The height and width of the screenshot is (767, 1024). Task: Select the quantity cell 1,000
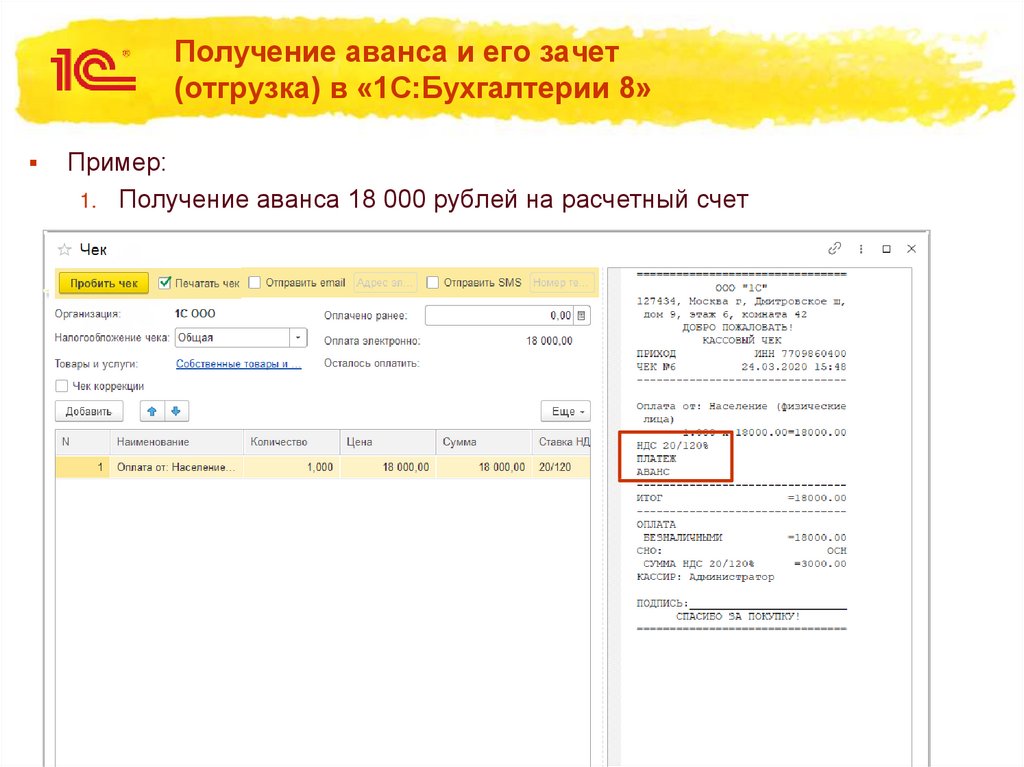click(x=291, y=467)
